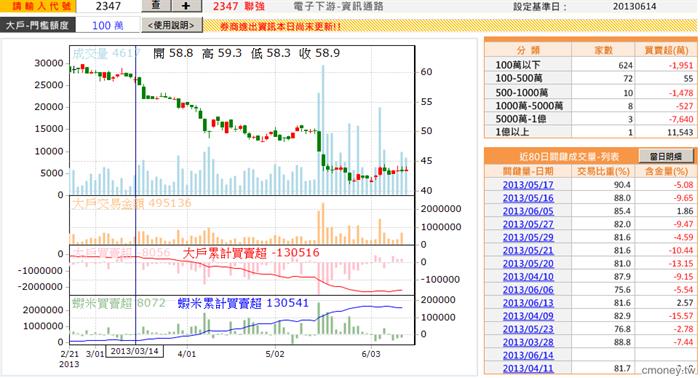Edit the 100 萬 threshold amount field
The height and width of the screenshot is (378, 700).
(x=108, y=25)
